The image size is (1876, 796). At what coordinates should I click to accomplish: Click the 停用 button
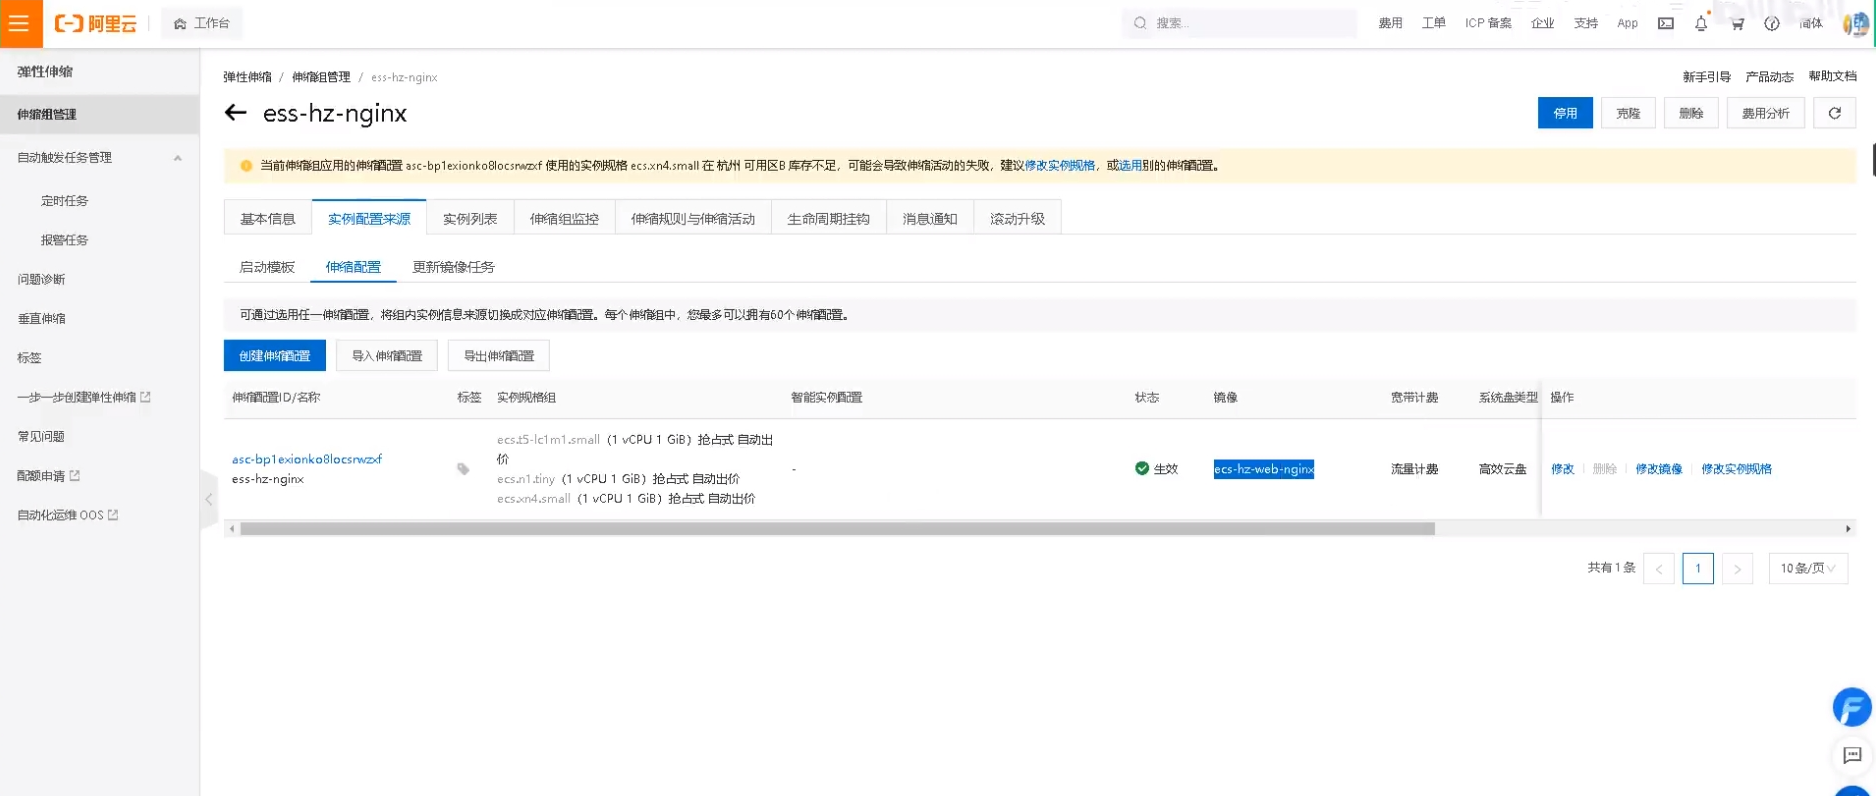click(x=1564, y=113)
